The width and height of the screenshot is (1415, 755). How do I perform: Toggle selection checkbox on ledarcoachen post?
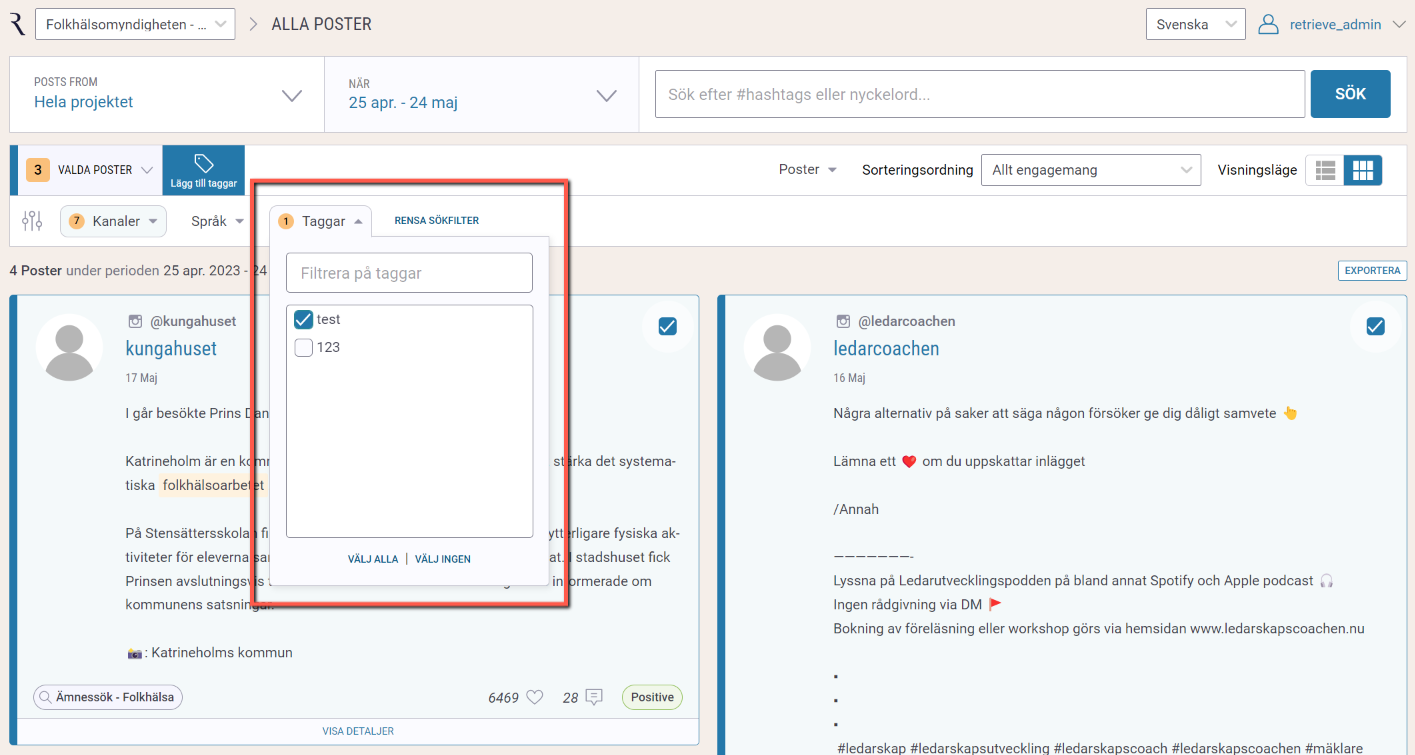coord(1376,326)
